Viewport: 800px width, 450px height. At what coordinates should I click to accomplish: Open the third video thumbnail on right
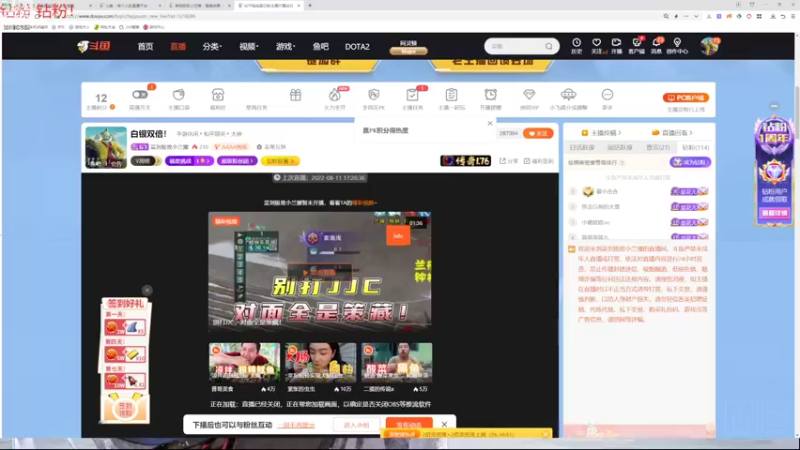point(396,363)
